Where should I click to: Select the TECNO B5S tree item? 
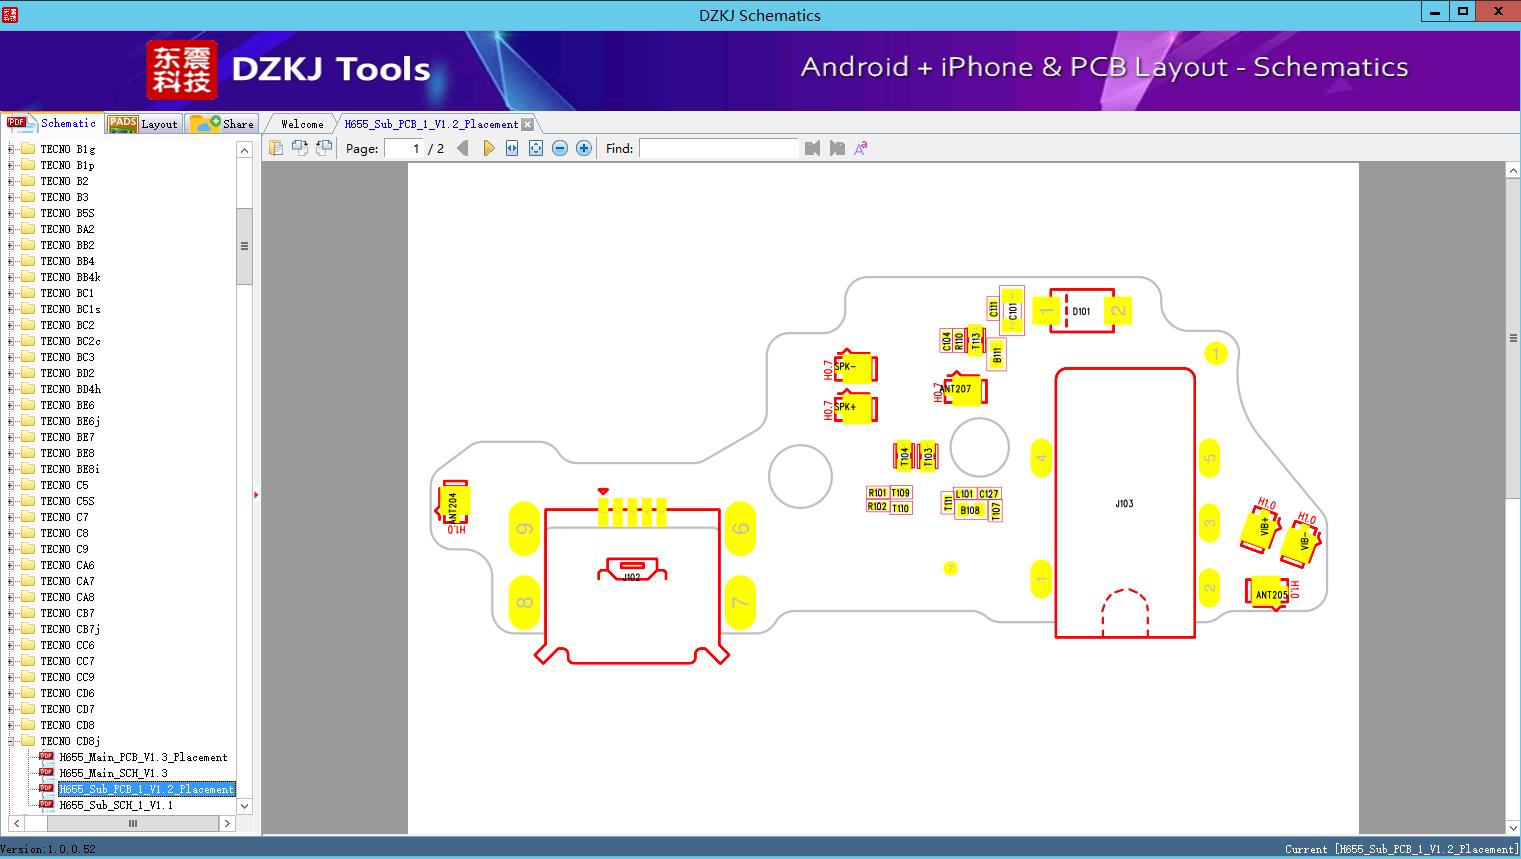coord(67,213)
